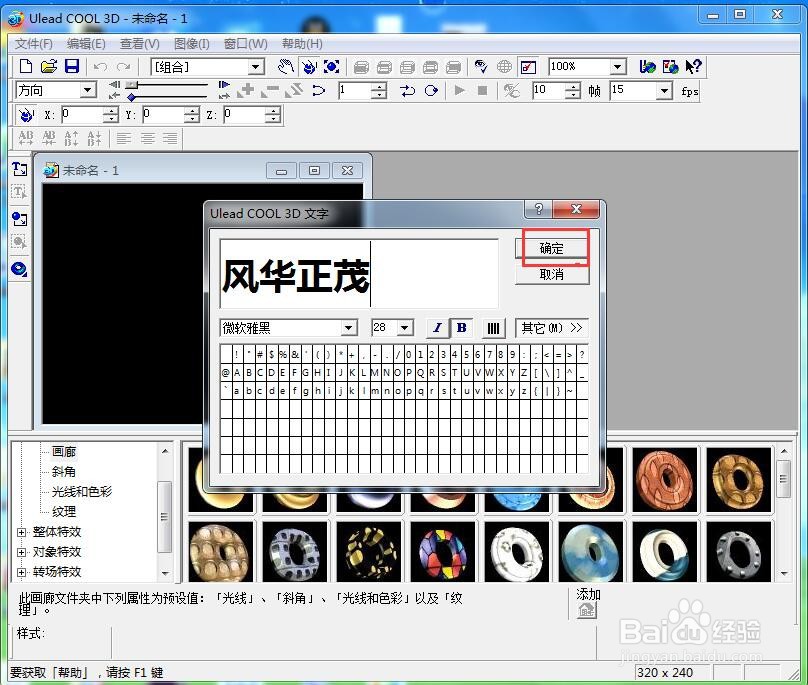Click the Align left icon
808x685 pixels.
124,138
